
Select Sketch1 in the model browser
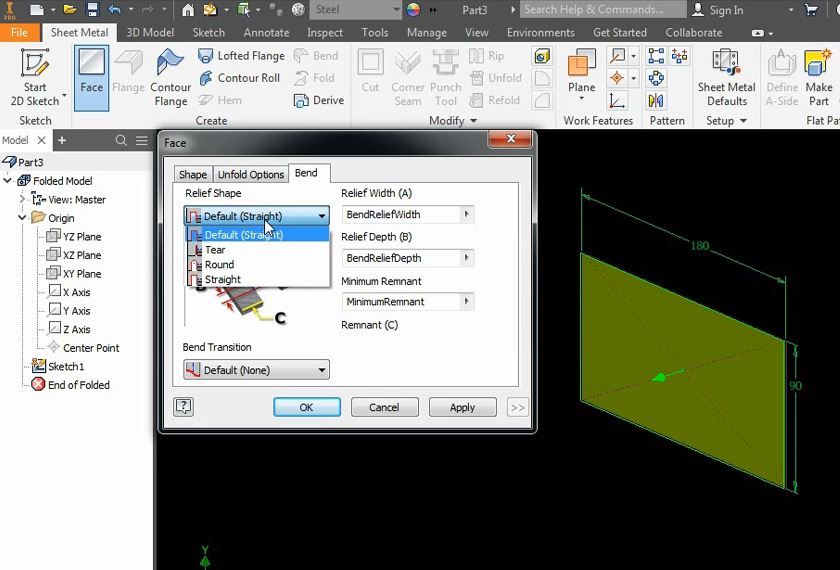[66, 366]
